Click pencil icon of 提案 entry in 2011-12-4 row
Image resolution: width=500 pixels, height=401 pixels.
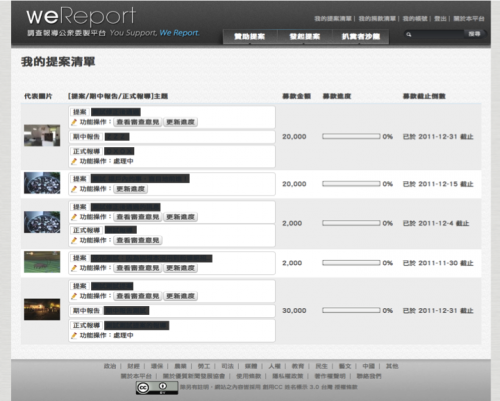[x=74, y=217]
